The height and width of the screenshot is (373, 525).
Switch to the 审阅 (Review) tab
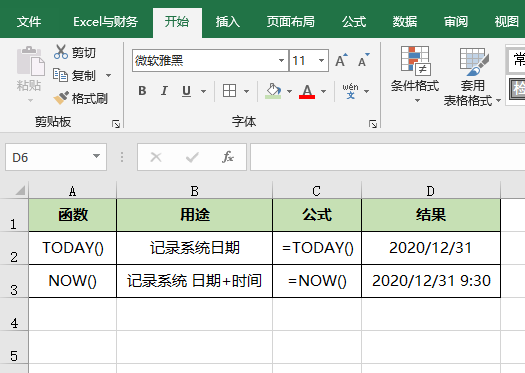456,22
